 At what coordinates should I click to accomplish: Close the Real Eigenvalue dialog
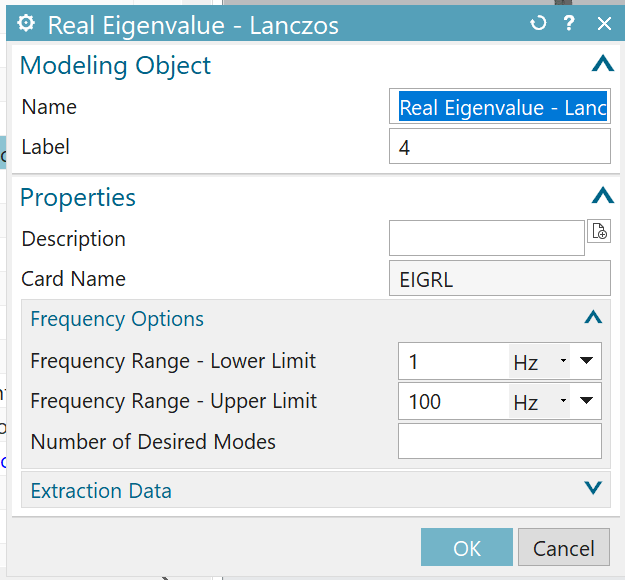[603, 23]
